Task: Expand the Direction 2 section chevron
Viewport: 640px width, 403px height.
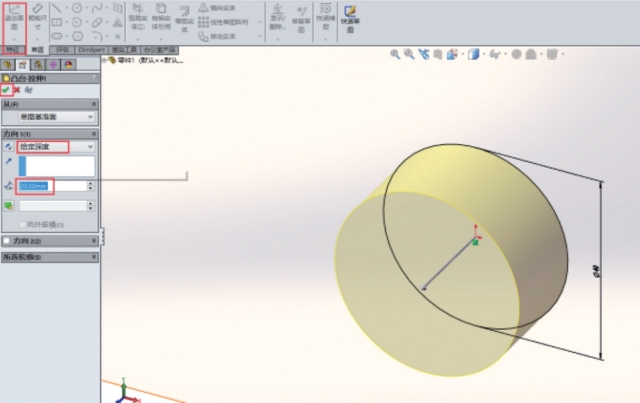Action: click(x=94, y=241)
